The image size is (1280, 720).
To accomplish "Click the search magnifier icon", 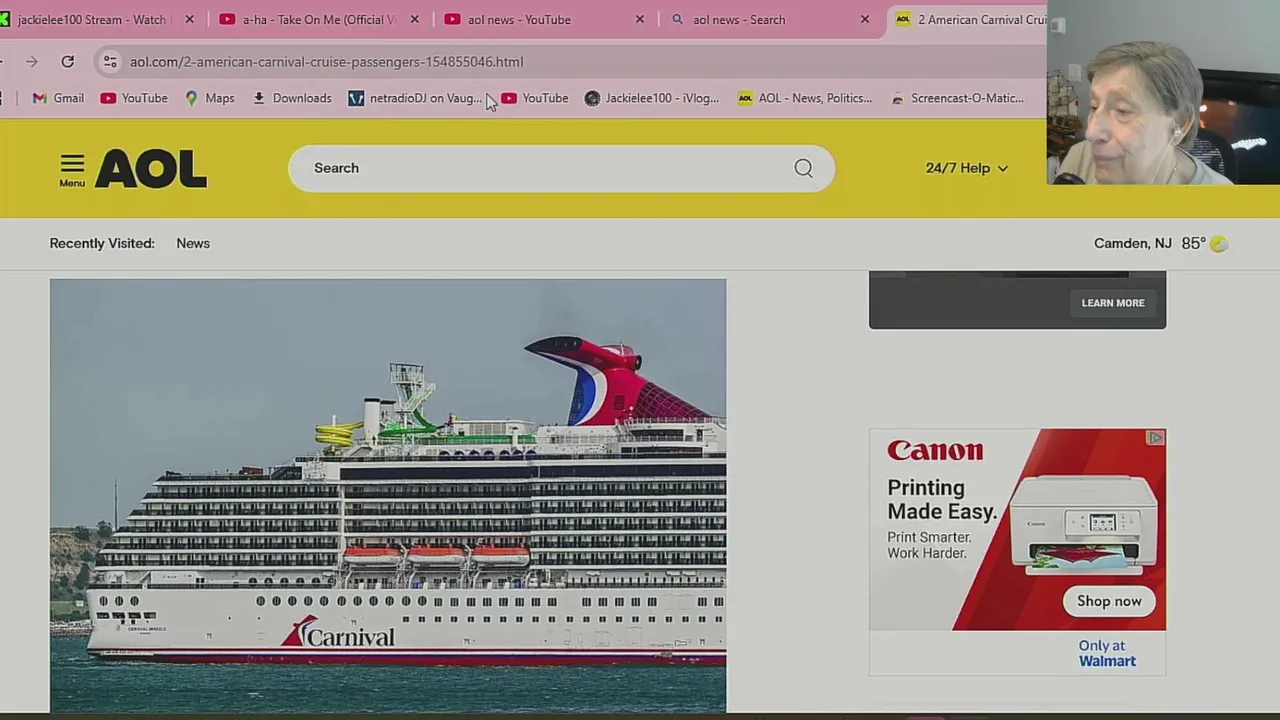I will coord(803,168).
